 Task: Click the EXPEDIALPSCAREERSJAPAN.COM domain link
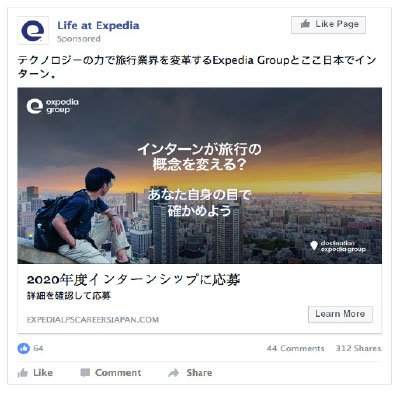tap(93, 320)
